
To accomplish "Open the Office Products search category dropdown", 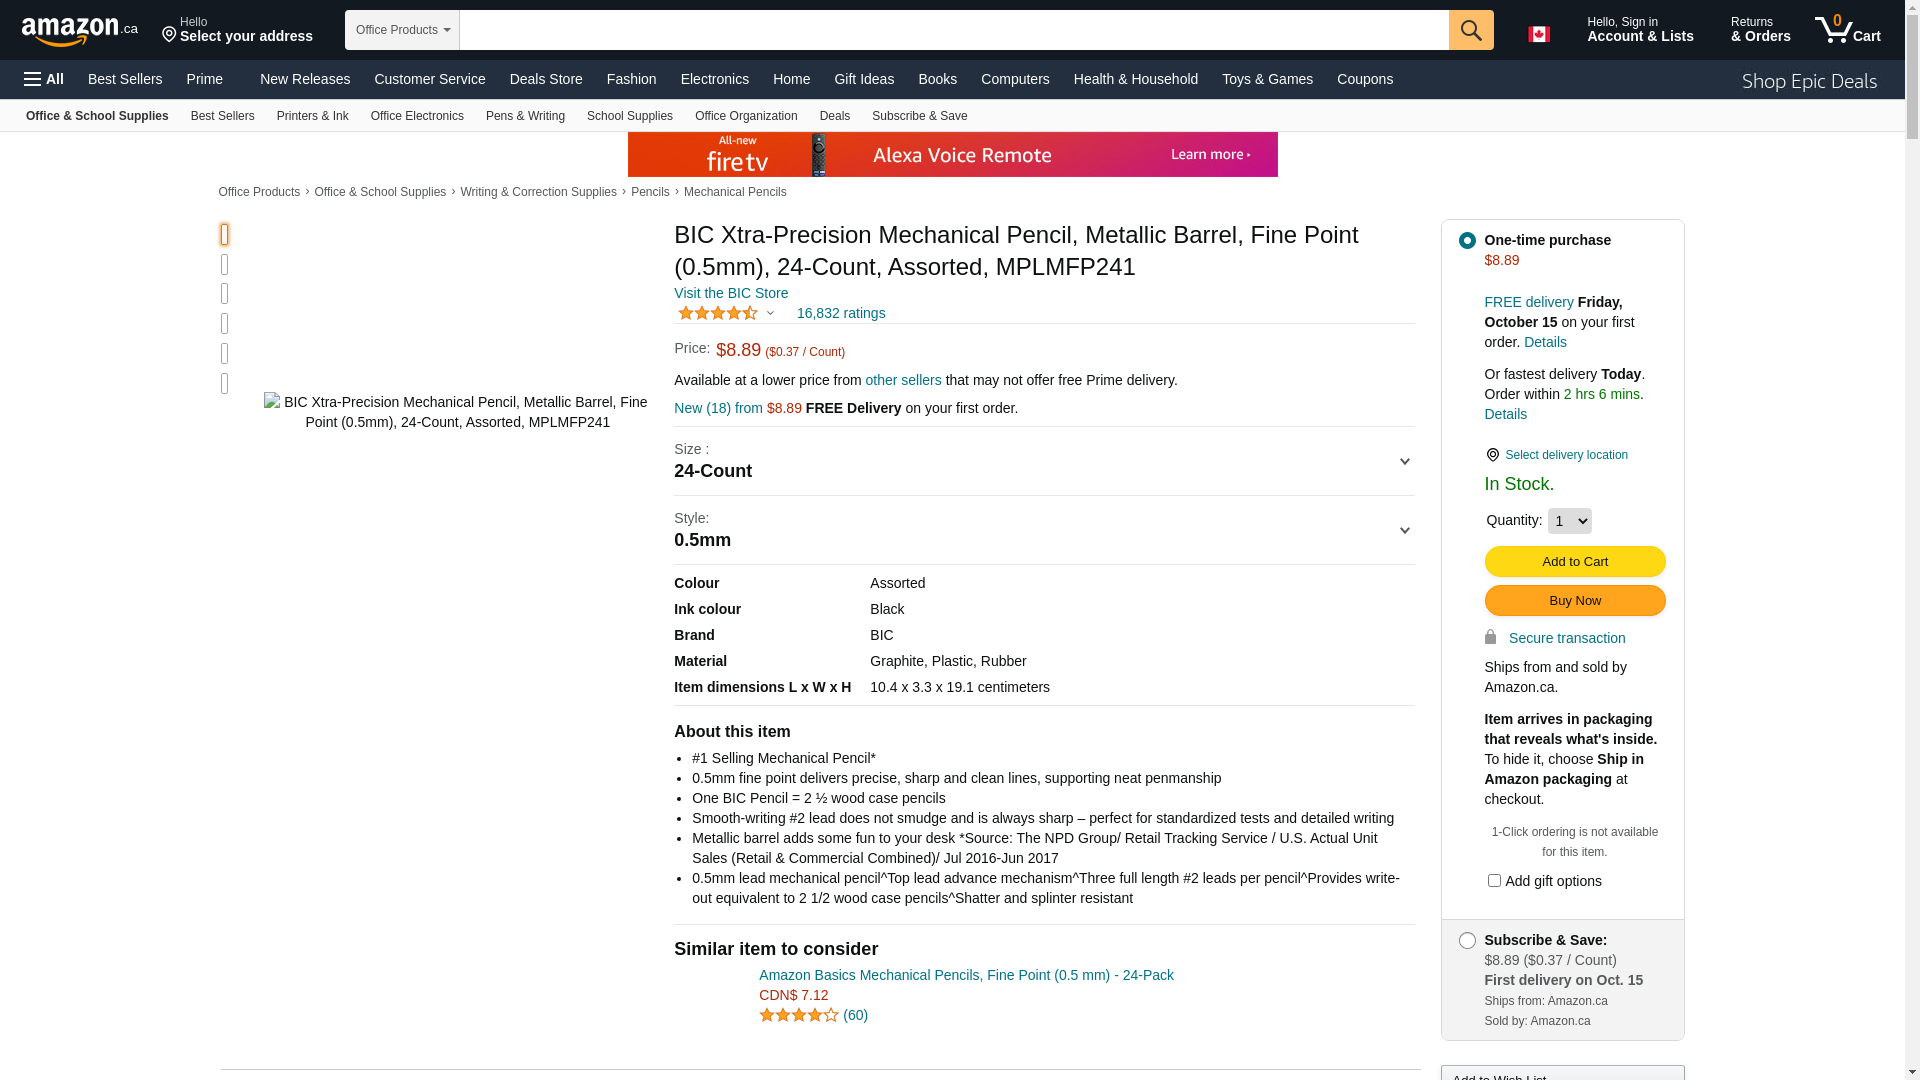I will coord(402,30).
